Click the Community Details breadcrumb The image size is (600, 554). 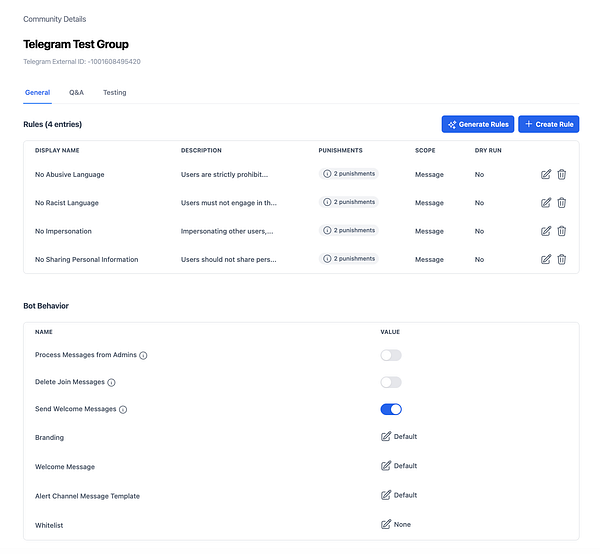tap(54, 19)
